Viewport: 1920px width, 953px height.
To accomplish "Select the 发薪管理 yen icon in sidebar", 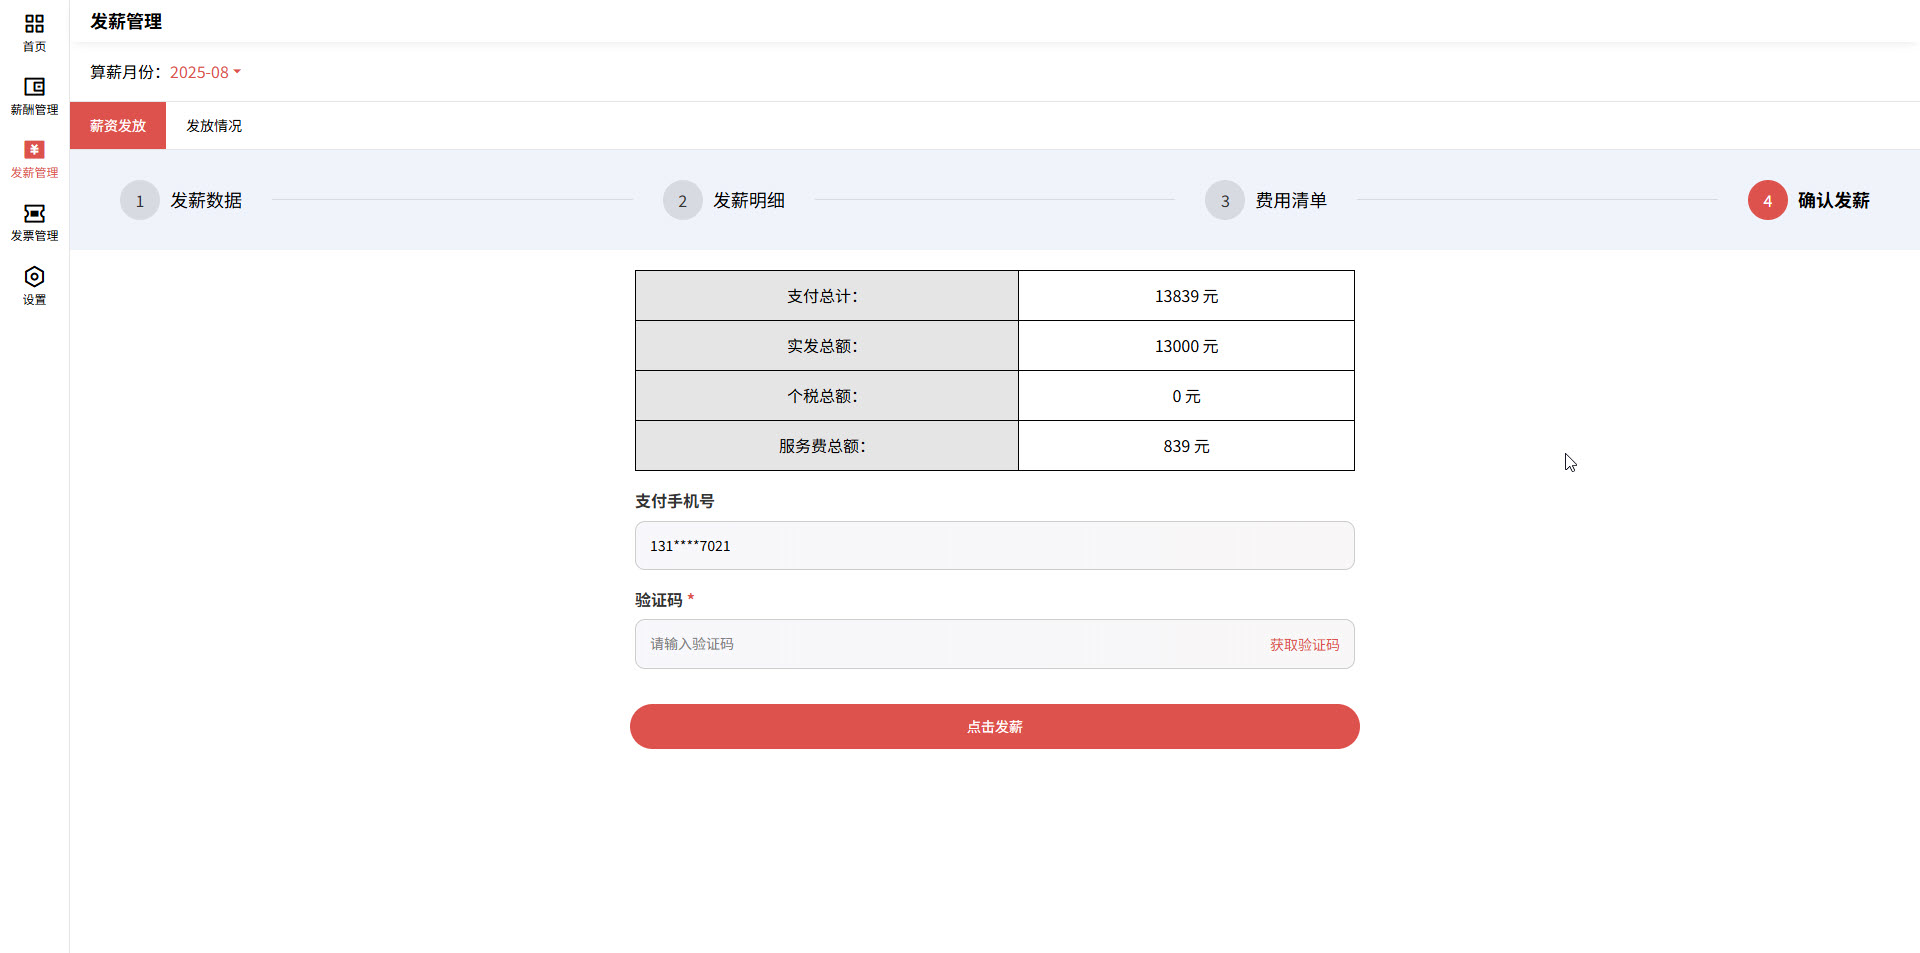I will click(x=34, y=157).
